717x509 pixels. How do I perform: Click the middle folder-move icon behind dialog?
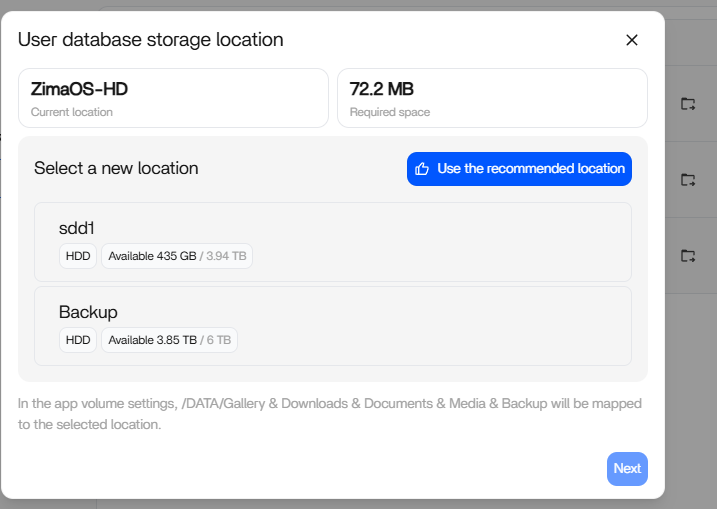(x=688, y=180)
